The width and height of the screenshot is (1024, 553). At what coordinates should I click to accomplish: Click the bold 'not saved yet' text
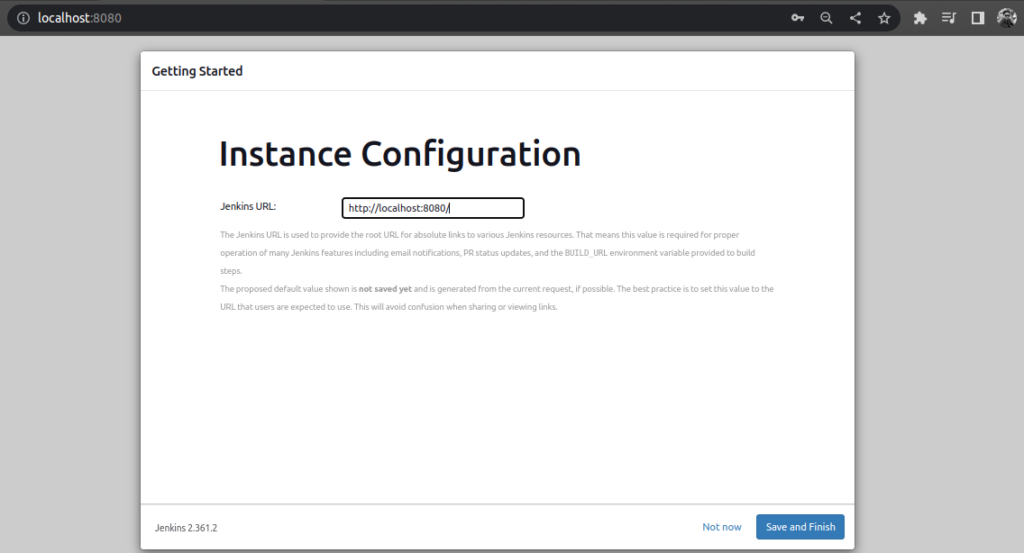[385, 289]
